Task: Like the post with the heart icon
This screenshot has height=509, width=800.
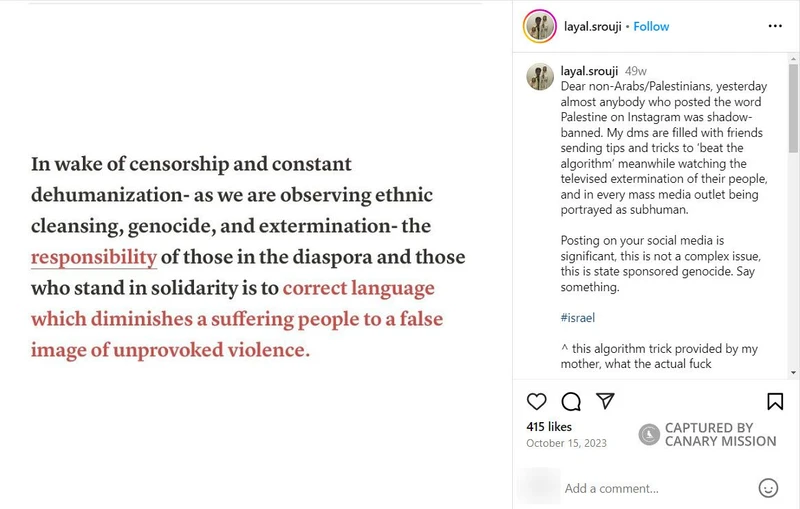Action: point(537,401)
